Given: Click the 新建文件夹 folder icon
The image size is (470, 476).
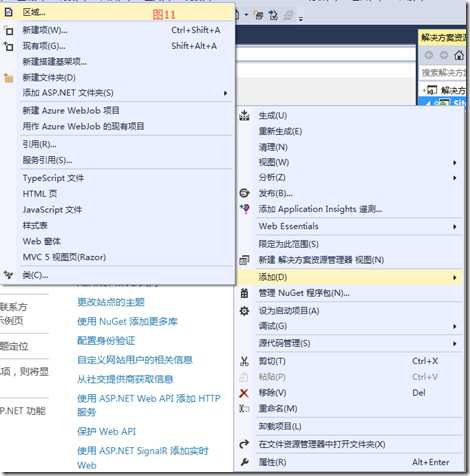Looking at the screenshot, I should [x=8, y=78].
